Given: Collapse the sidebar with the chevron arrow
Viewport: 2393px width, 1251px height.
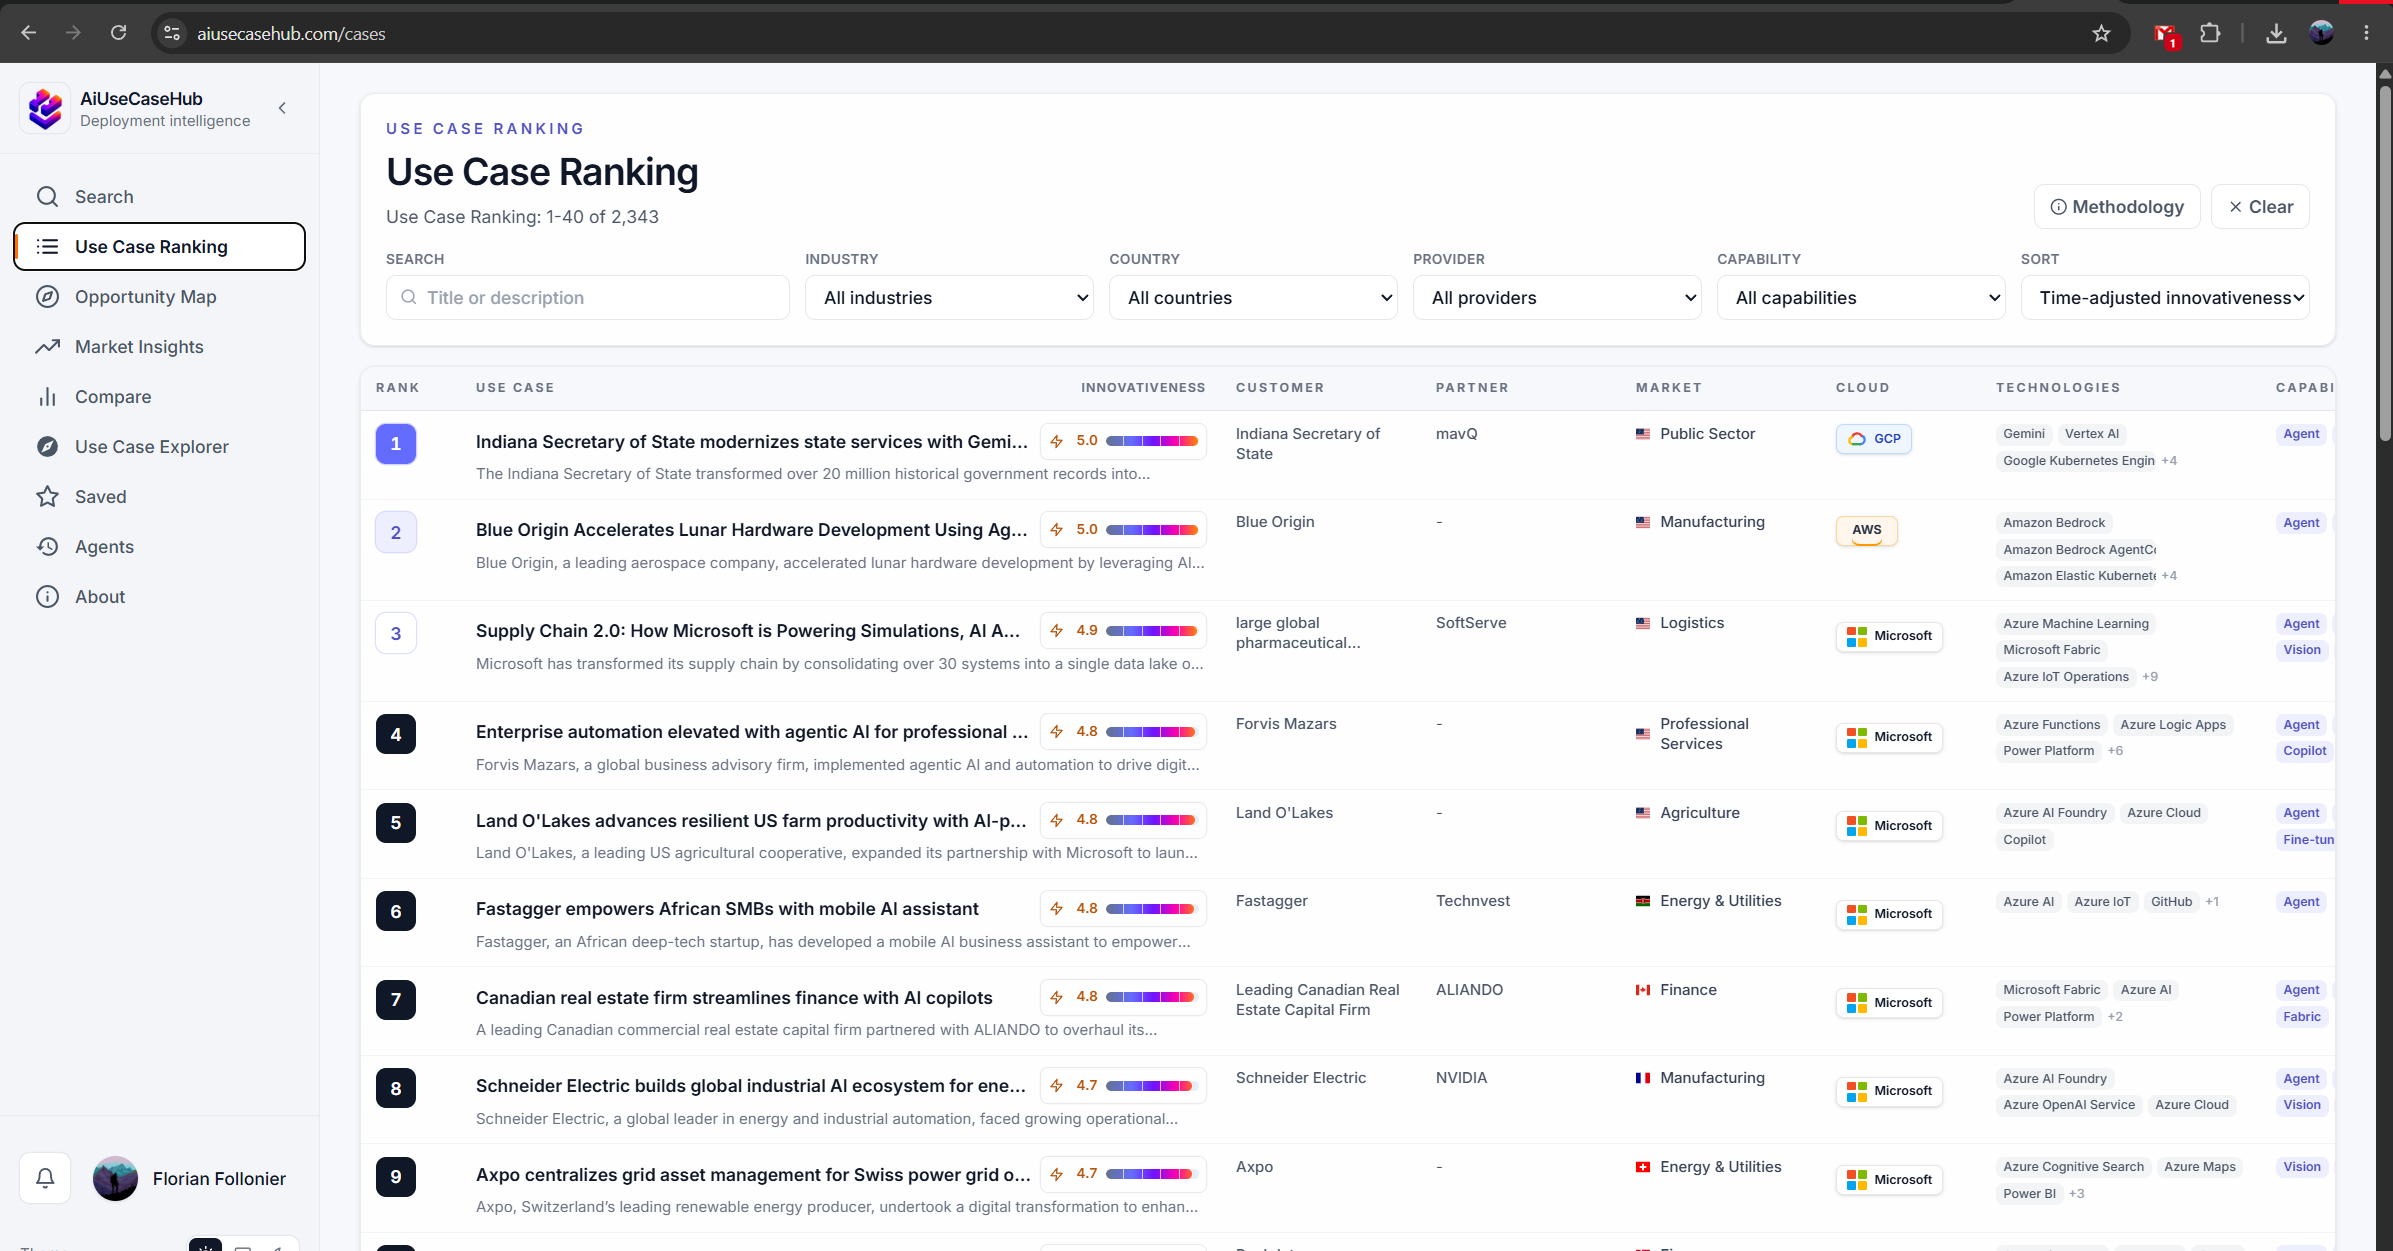Looking at the screenshot, I should point(283,108).
